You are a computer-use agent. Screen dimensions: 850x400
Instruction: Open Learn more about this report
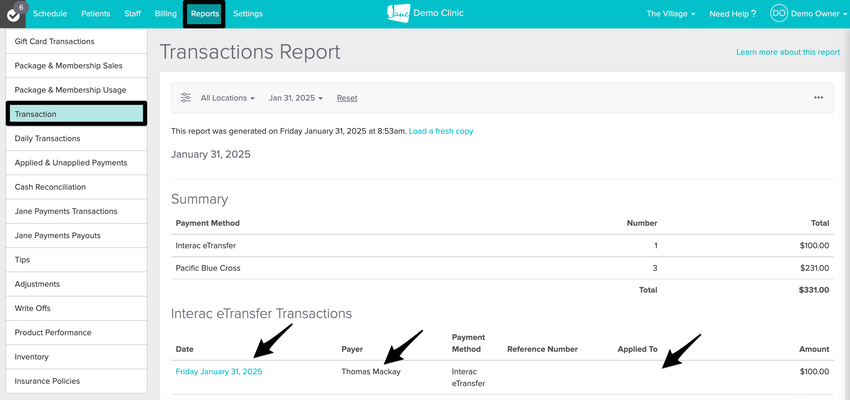pos(788,52)
